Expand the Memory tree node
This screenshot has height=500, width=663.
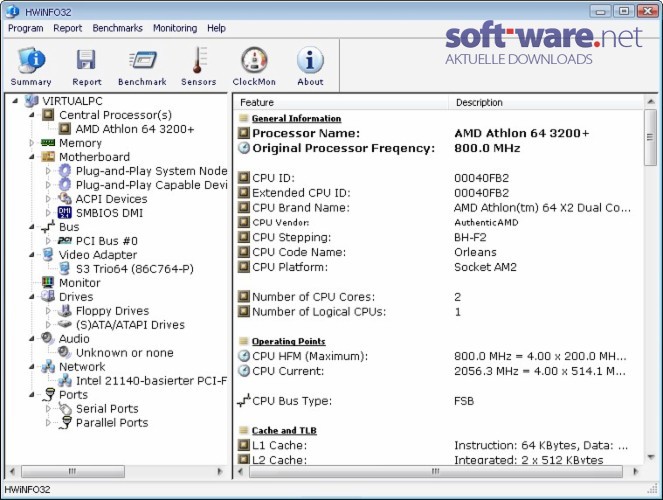click(31, 143)
